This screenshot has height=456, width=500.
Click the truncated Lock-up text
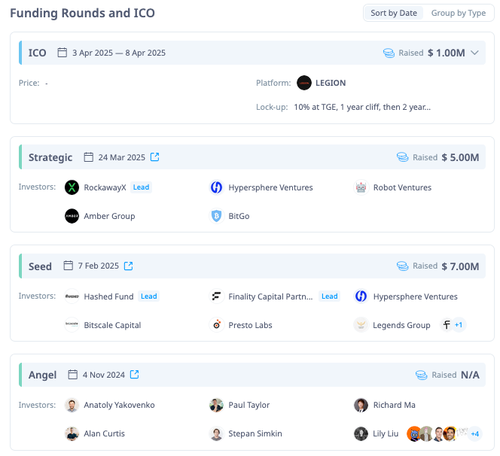(x=362, y=107)
